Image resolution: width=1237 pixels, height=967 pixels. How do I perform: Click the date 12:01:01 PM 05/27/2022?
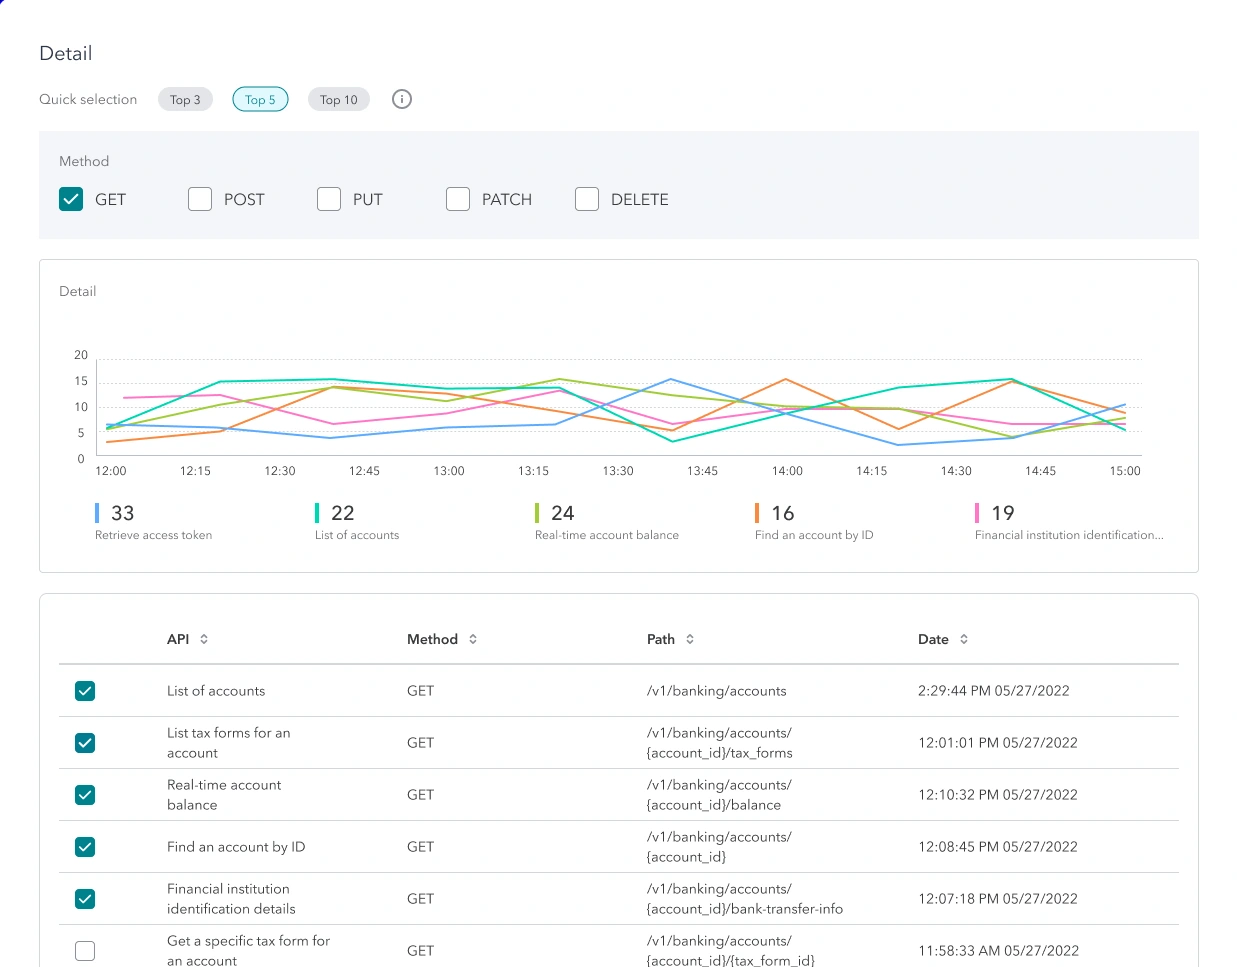pyautogui.click(x=998, y=743)
